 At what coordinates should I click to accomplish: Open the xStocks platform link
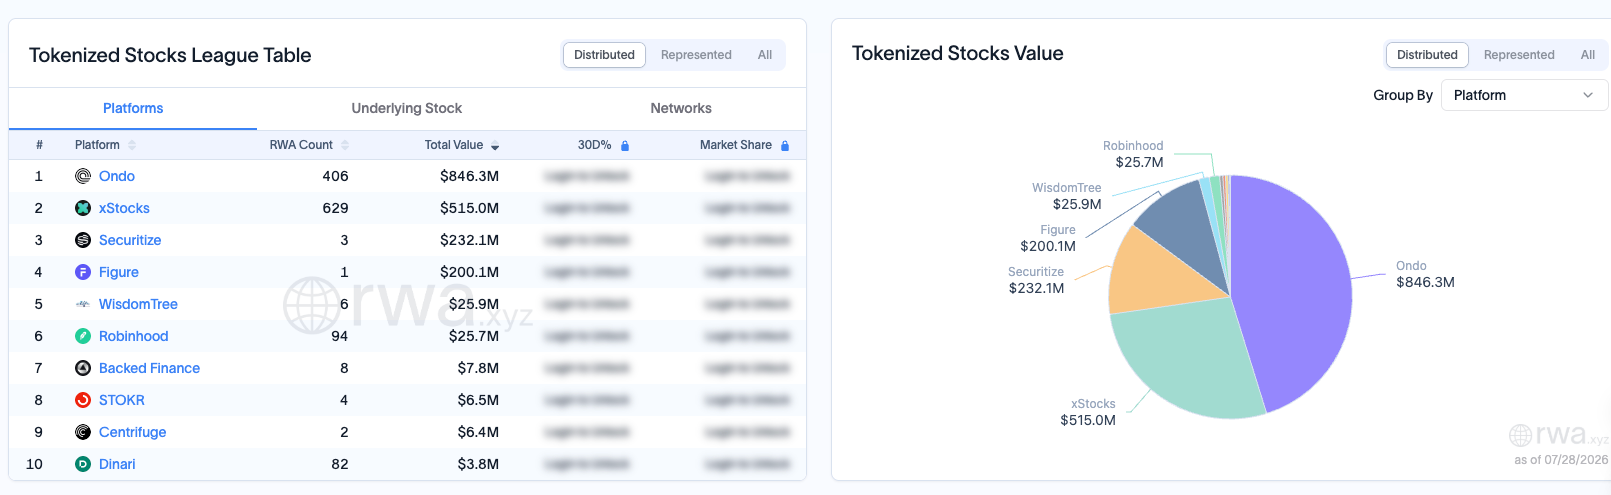124,208
